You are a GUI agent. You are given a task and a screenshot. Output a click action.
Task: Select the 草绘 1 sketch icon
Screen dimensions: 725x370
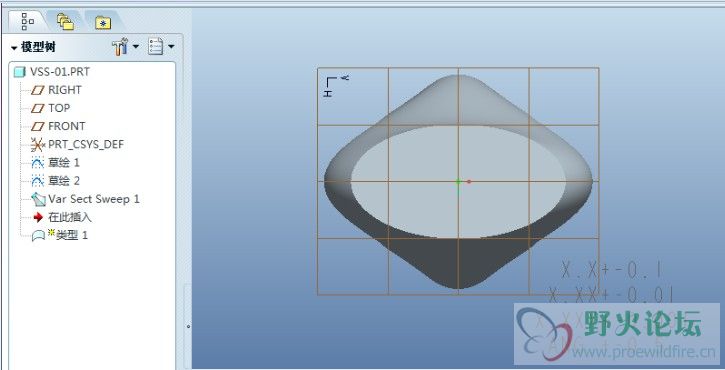pyautogui.click(x=37, y=162)
